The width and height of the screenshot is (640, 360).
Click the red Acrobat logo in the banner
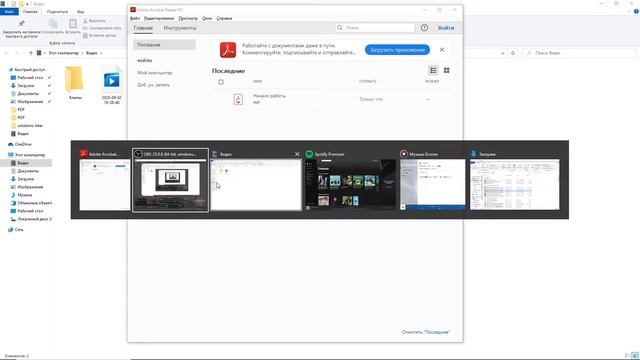pos(228,50)
